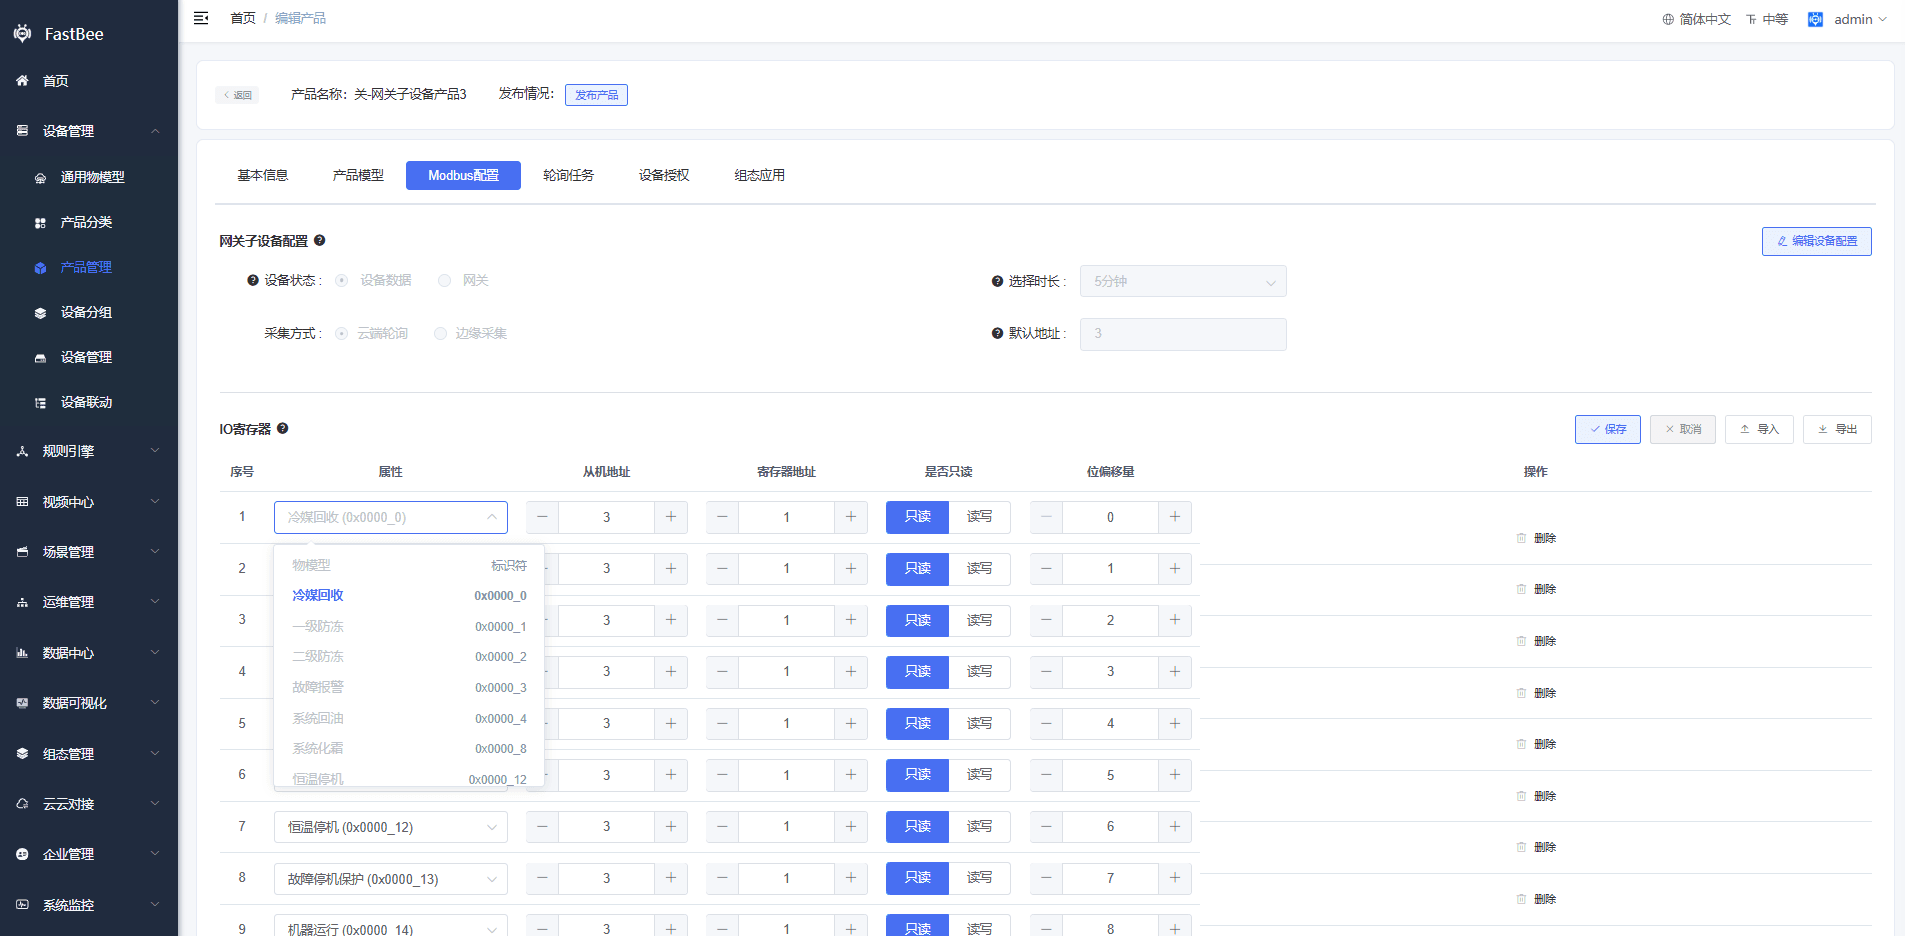The width and height of the screenshot is (1905, 936).
Task: Click the 默认地址 input field
Action: click(x=1183, y=334)
